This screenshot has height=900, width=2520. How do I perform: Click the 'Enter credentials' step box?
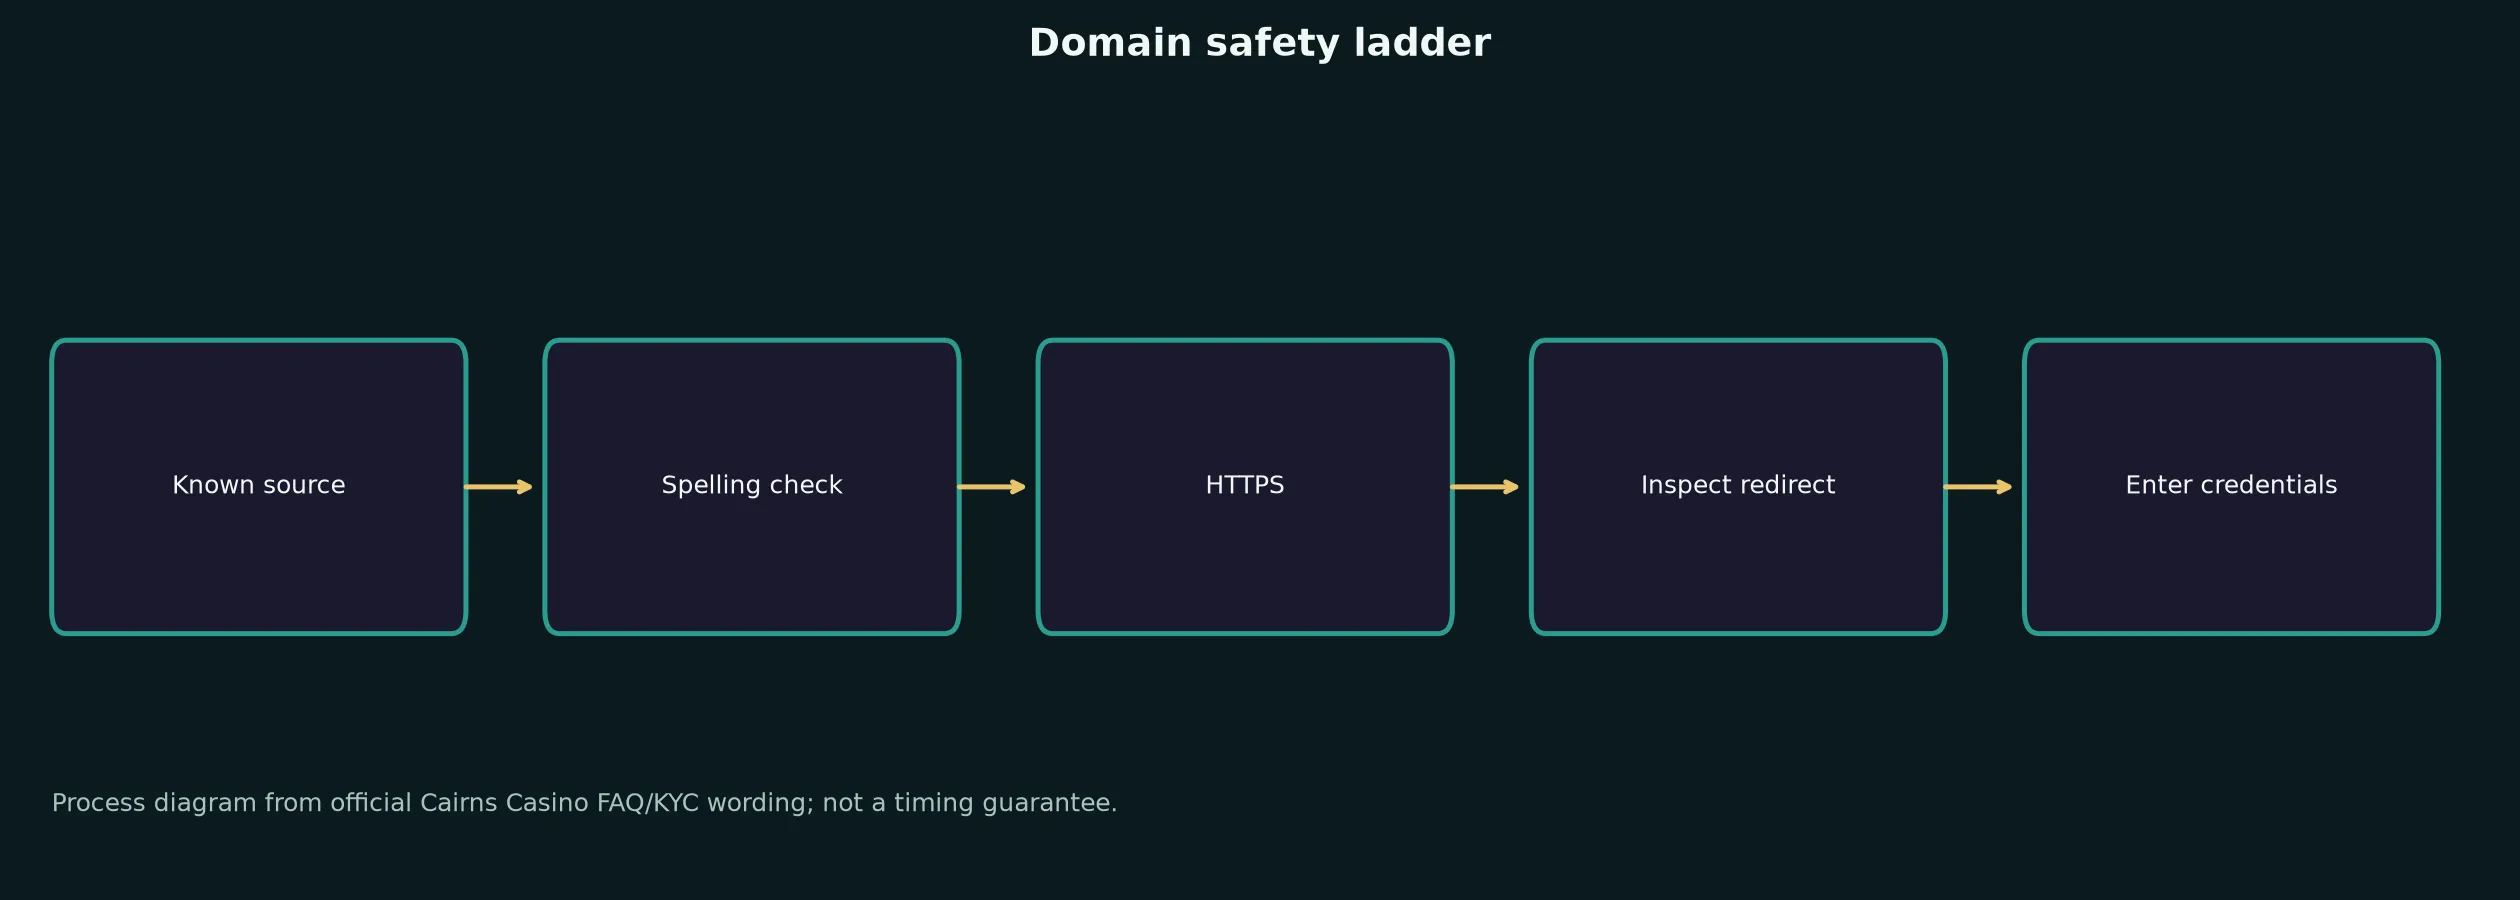2231,487
